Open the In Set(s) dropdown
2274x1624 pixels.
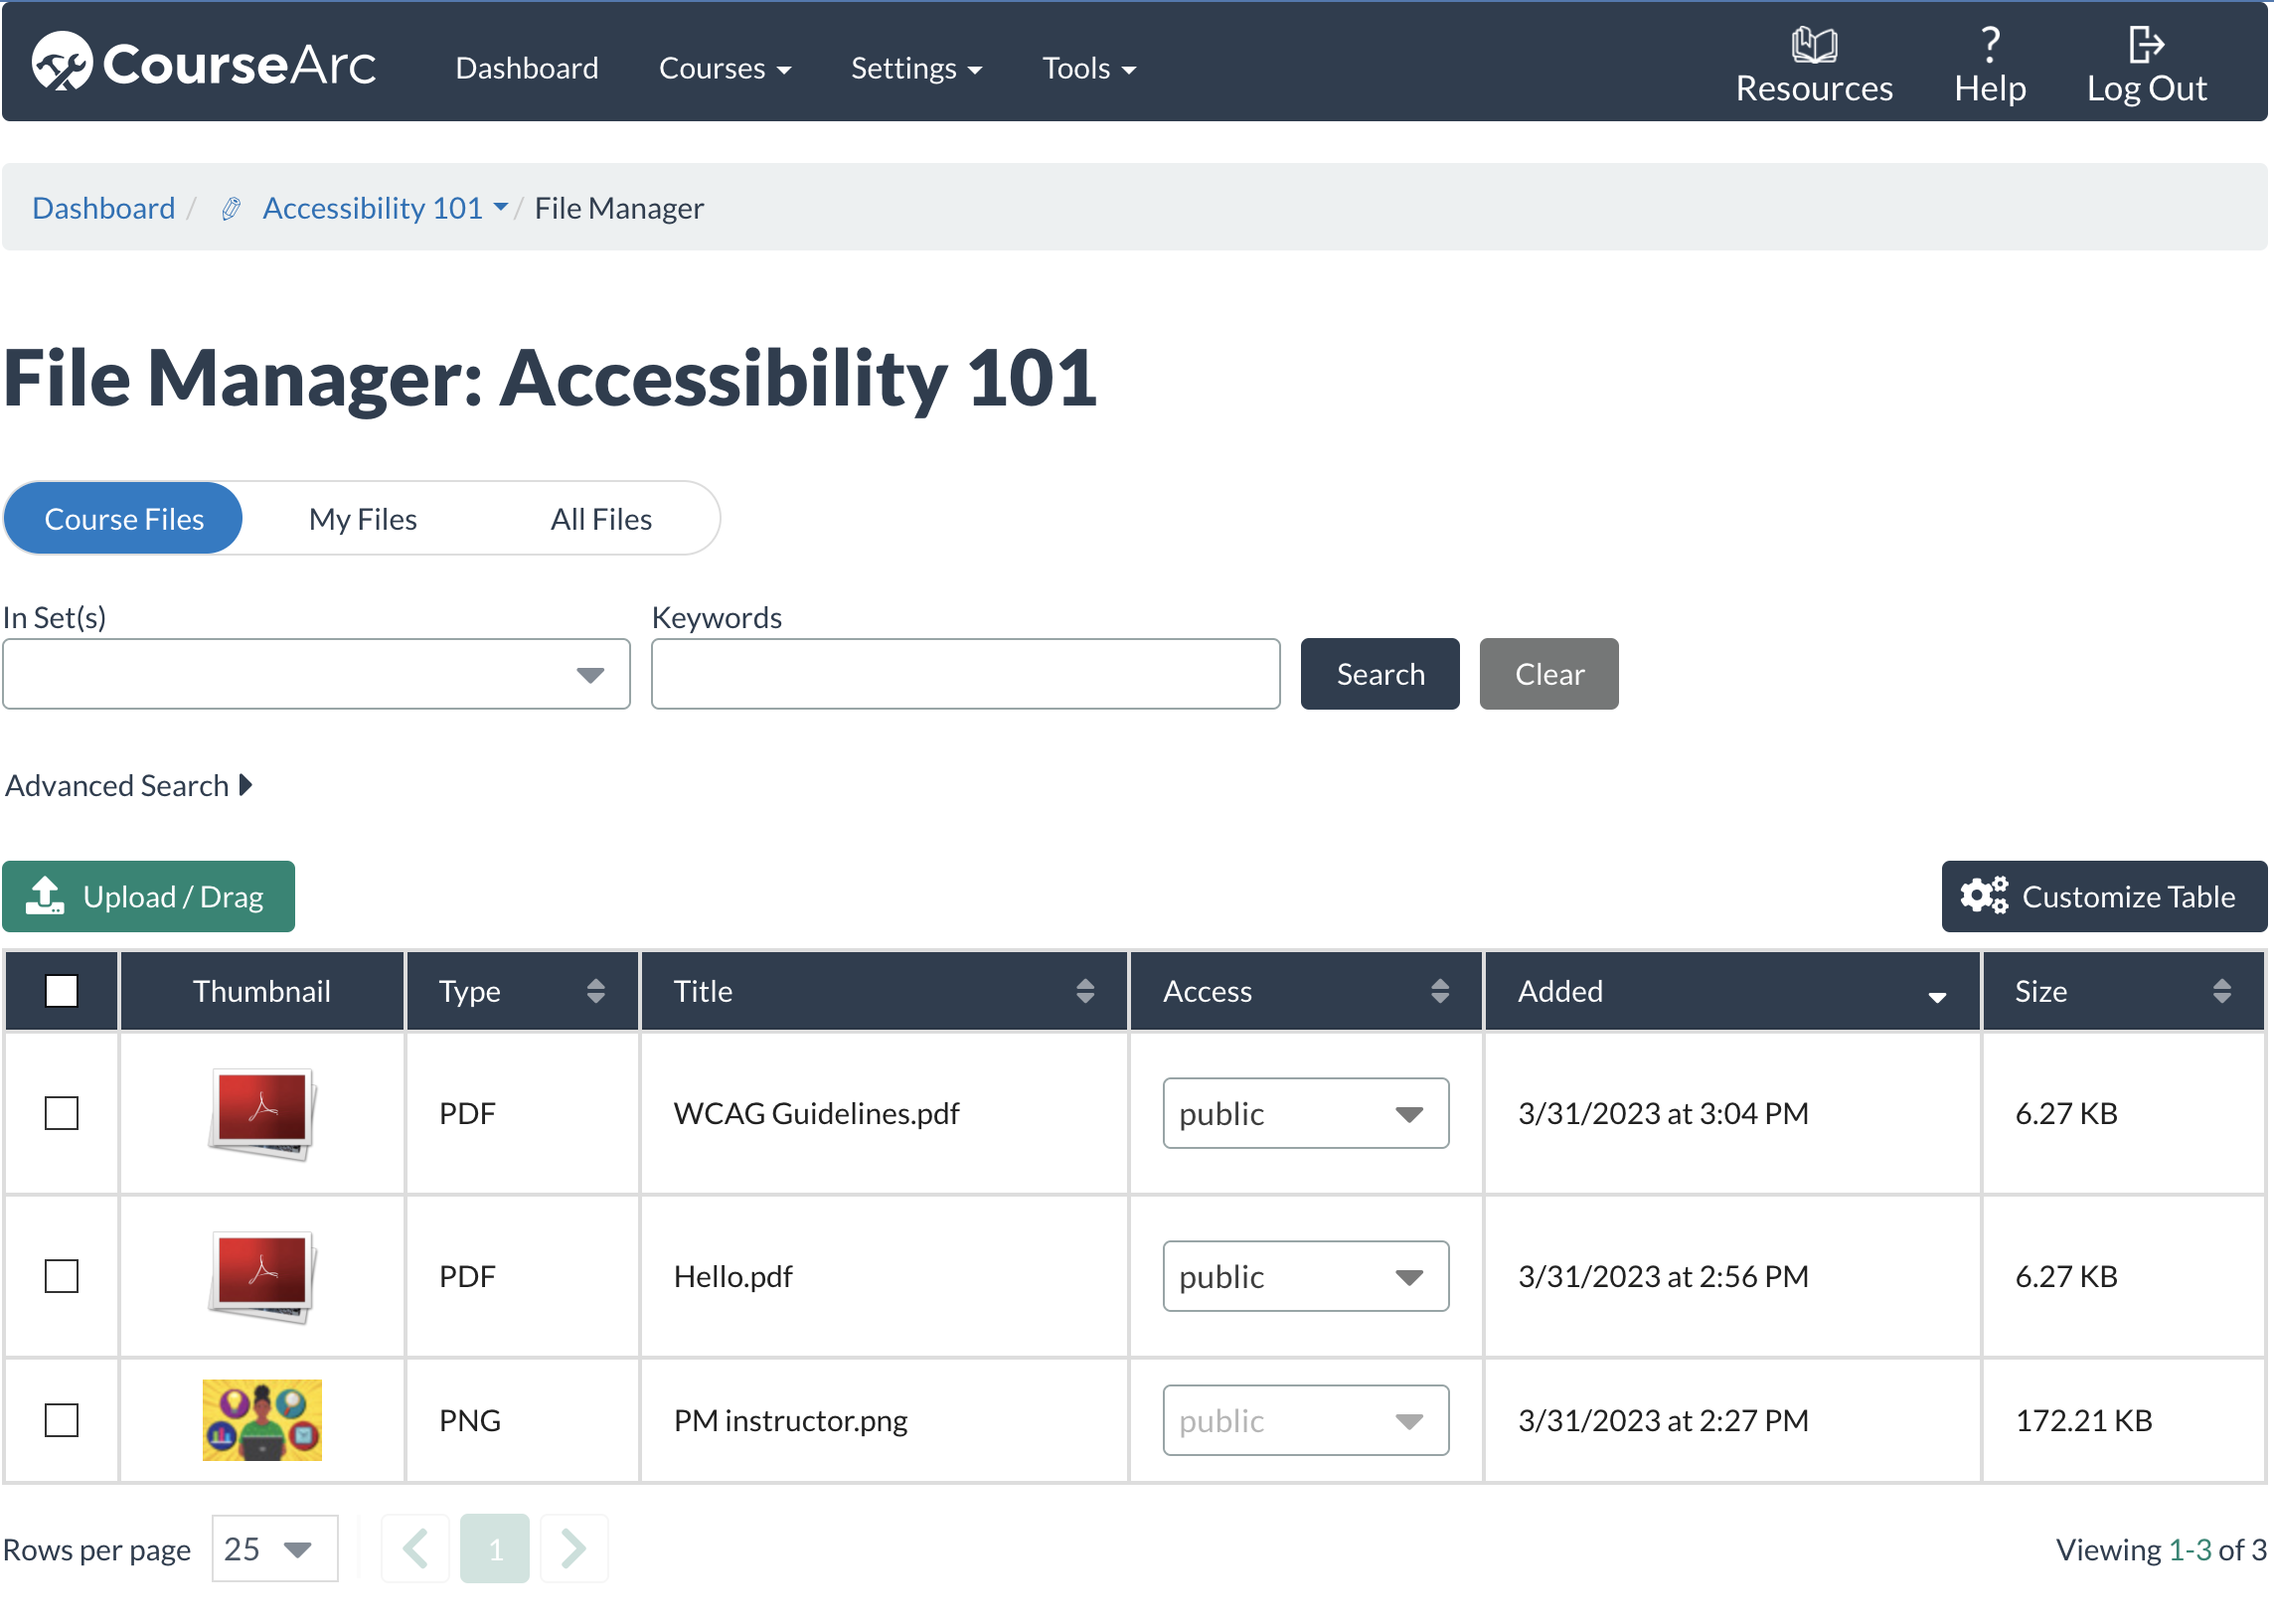(x=316, y=675)
